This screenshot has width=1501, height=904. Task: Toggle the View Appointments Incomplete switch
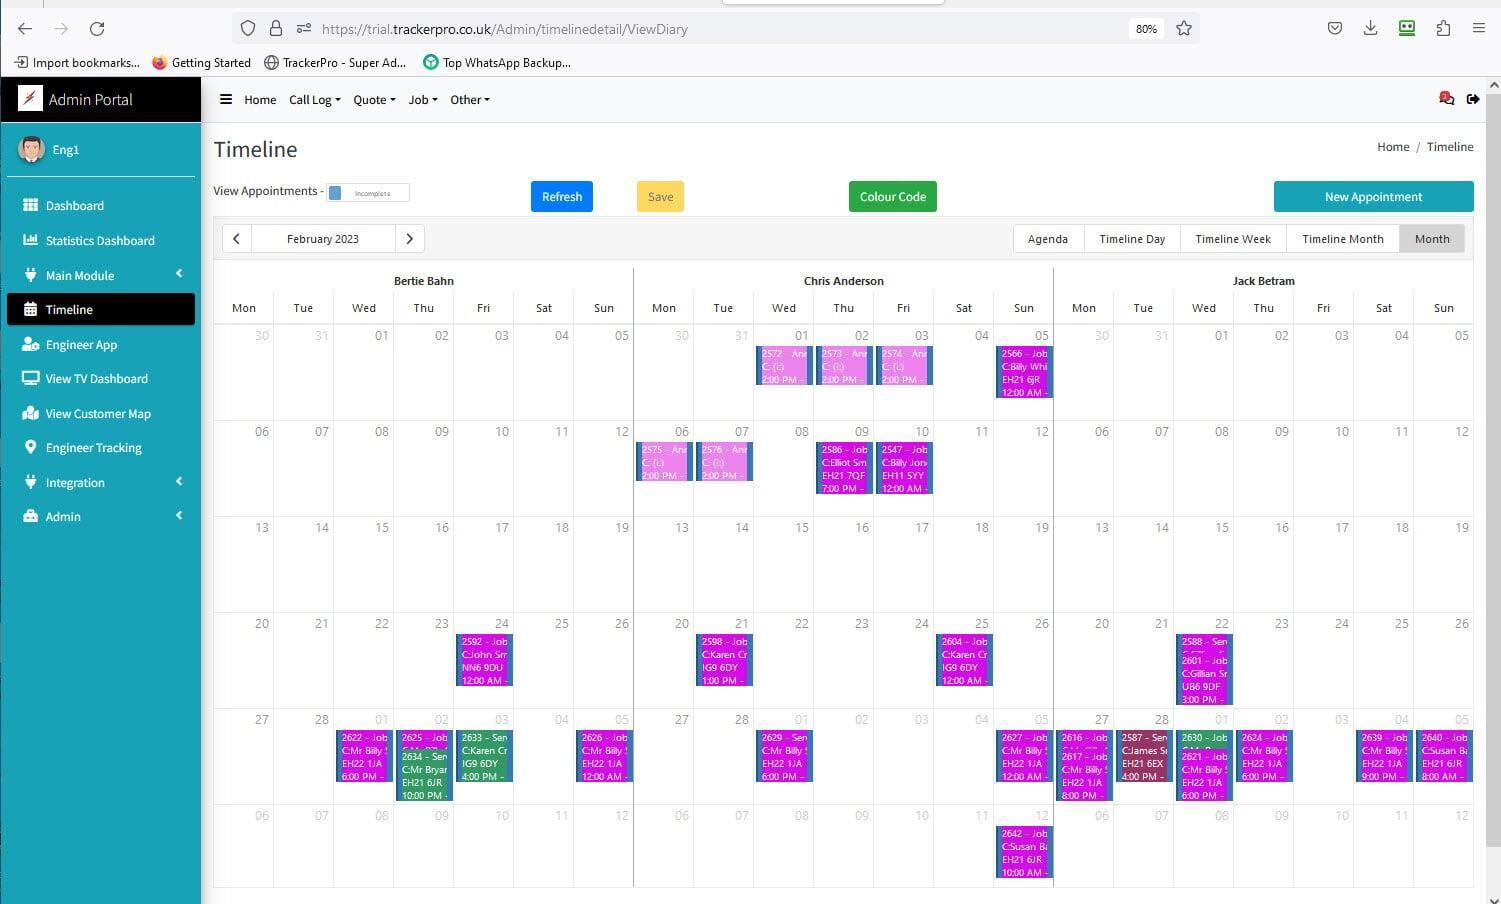(x=368, y=193)
